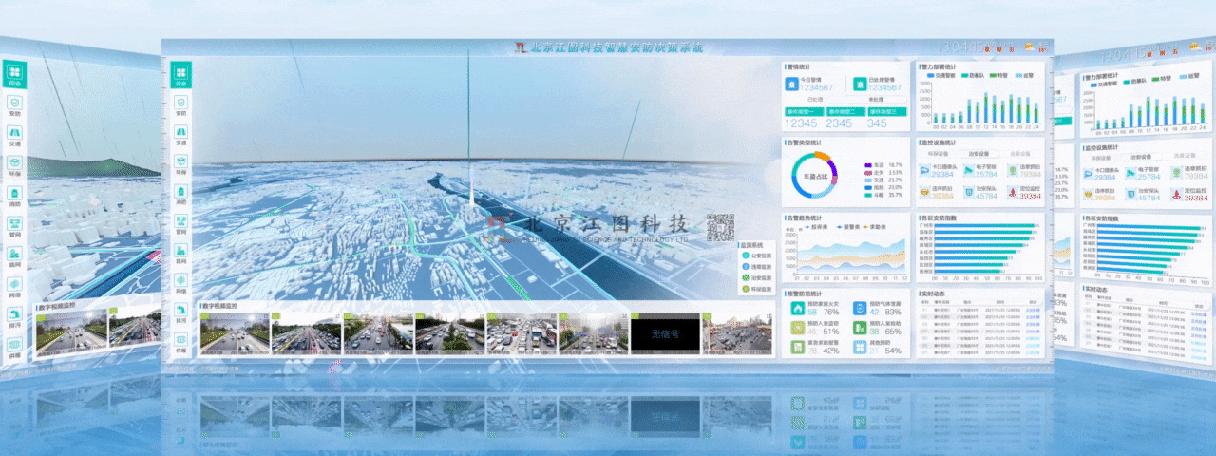The height and width of the screenshot is (456, 1216).
Task: Open 安防 module in center screen sidebar
Action: 181,107
